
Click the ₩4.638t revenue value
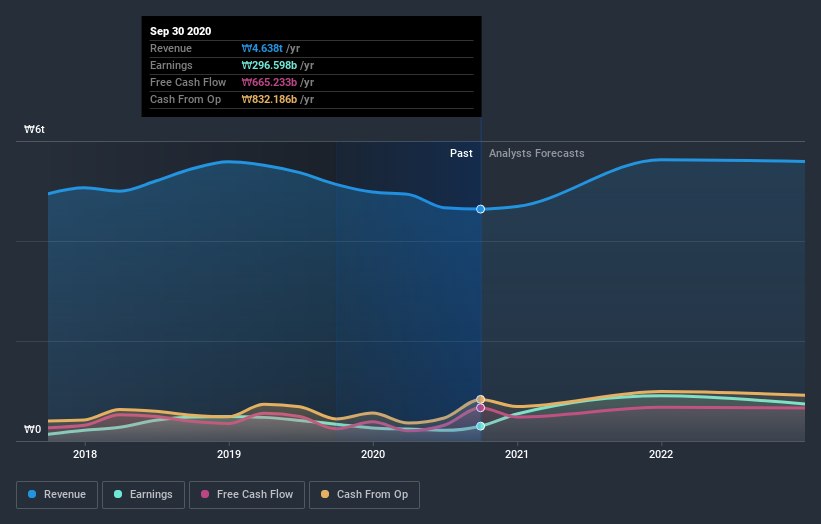click(x=262, y=48)
